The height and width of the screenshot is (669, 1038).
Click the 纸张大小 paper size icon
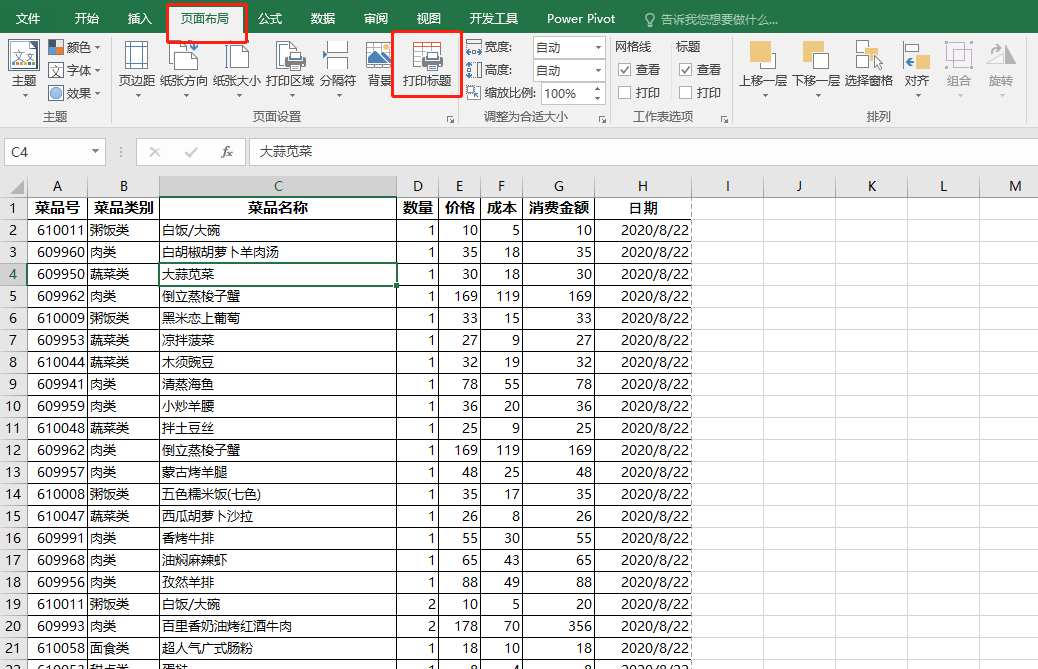[236, 55]
